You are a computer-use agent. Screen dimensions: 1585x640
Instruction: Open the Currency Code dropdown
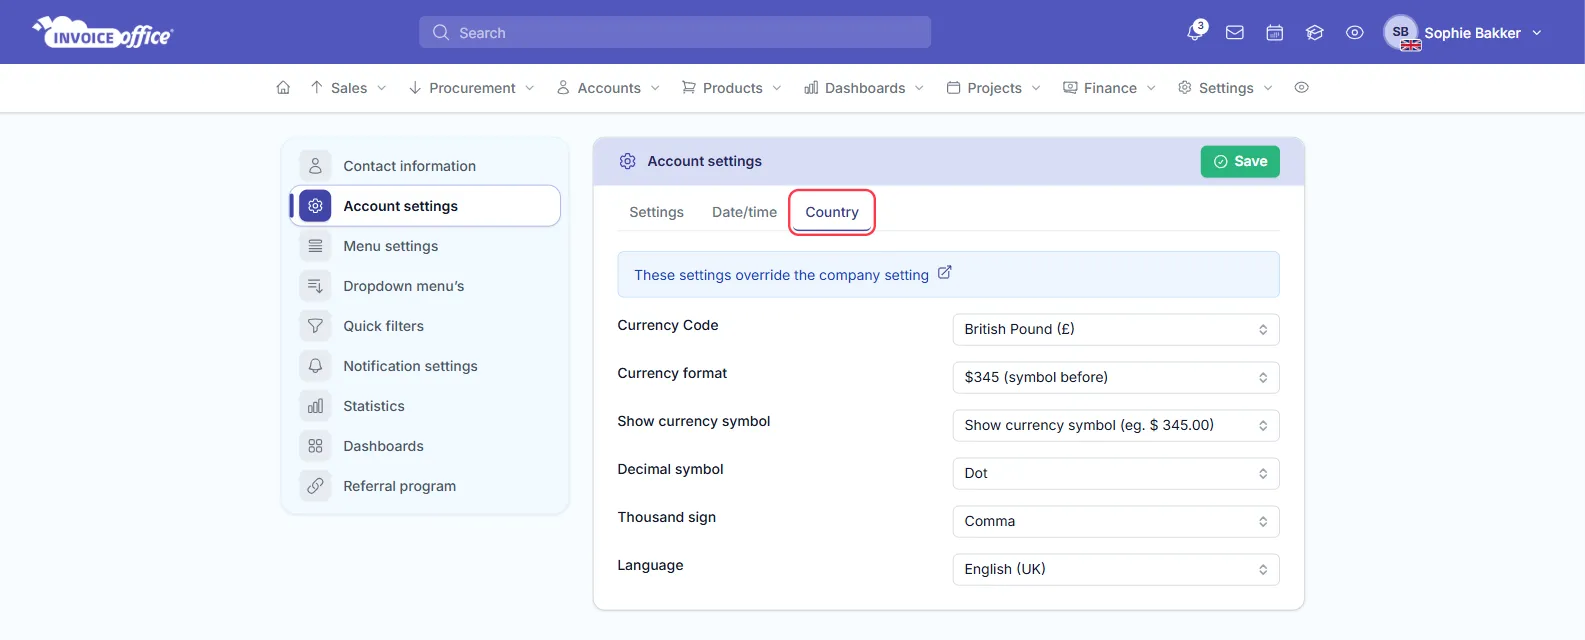point(1116,329)
